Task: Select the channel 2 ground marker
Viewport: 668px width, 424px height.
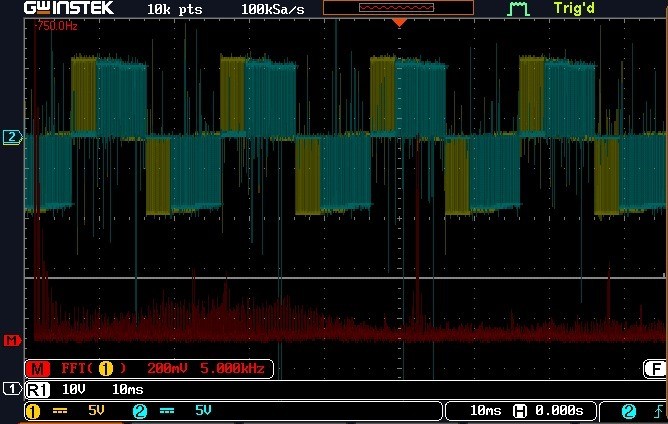Action: [12, 137]
